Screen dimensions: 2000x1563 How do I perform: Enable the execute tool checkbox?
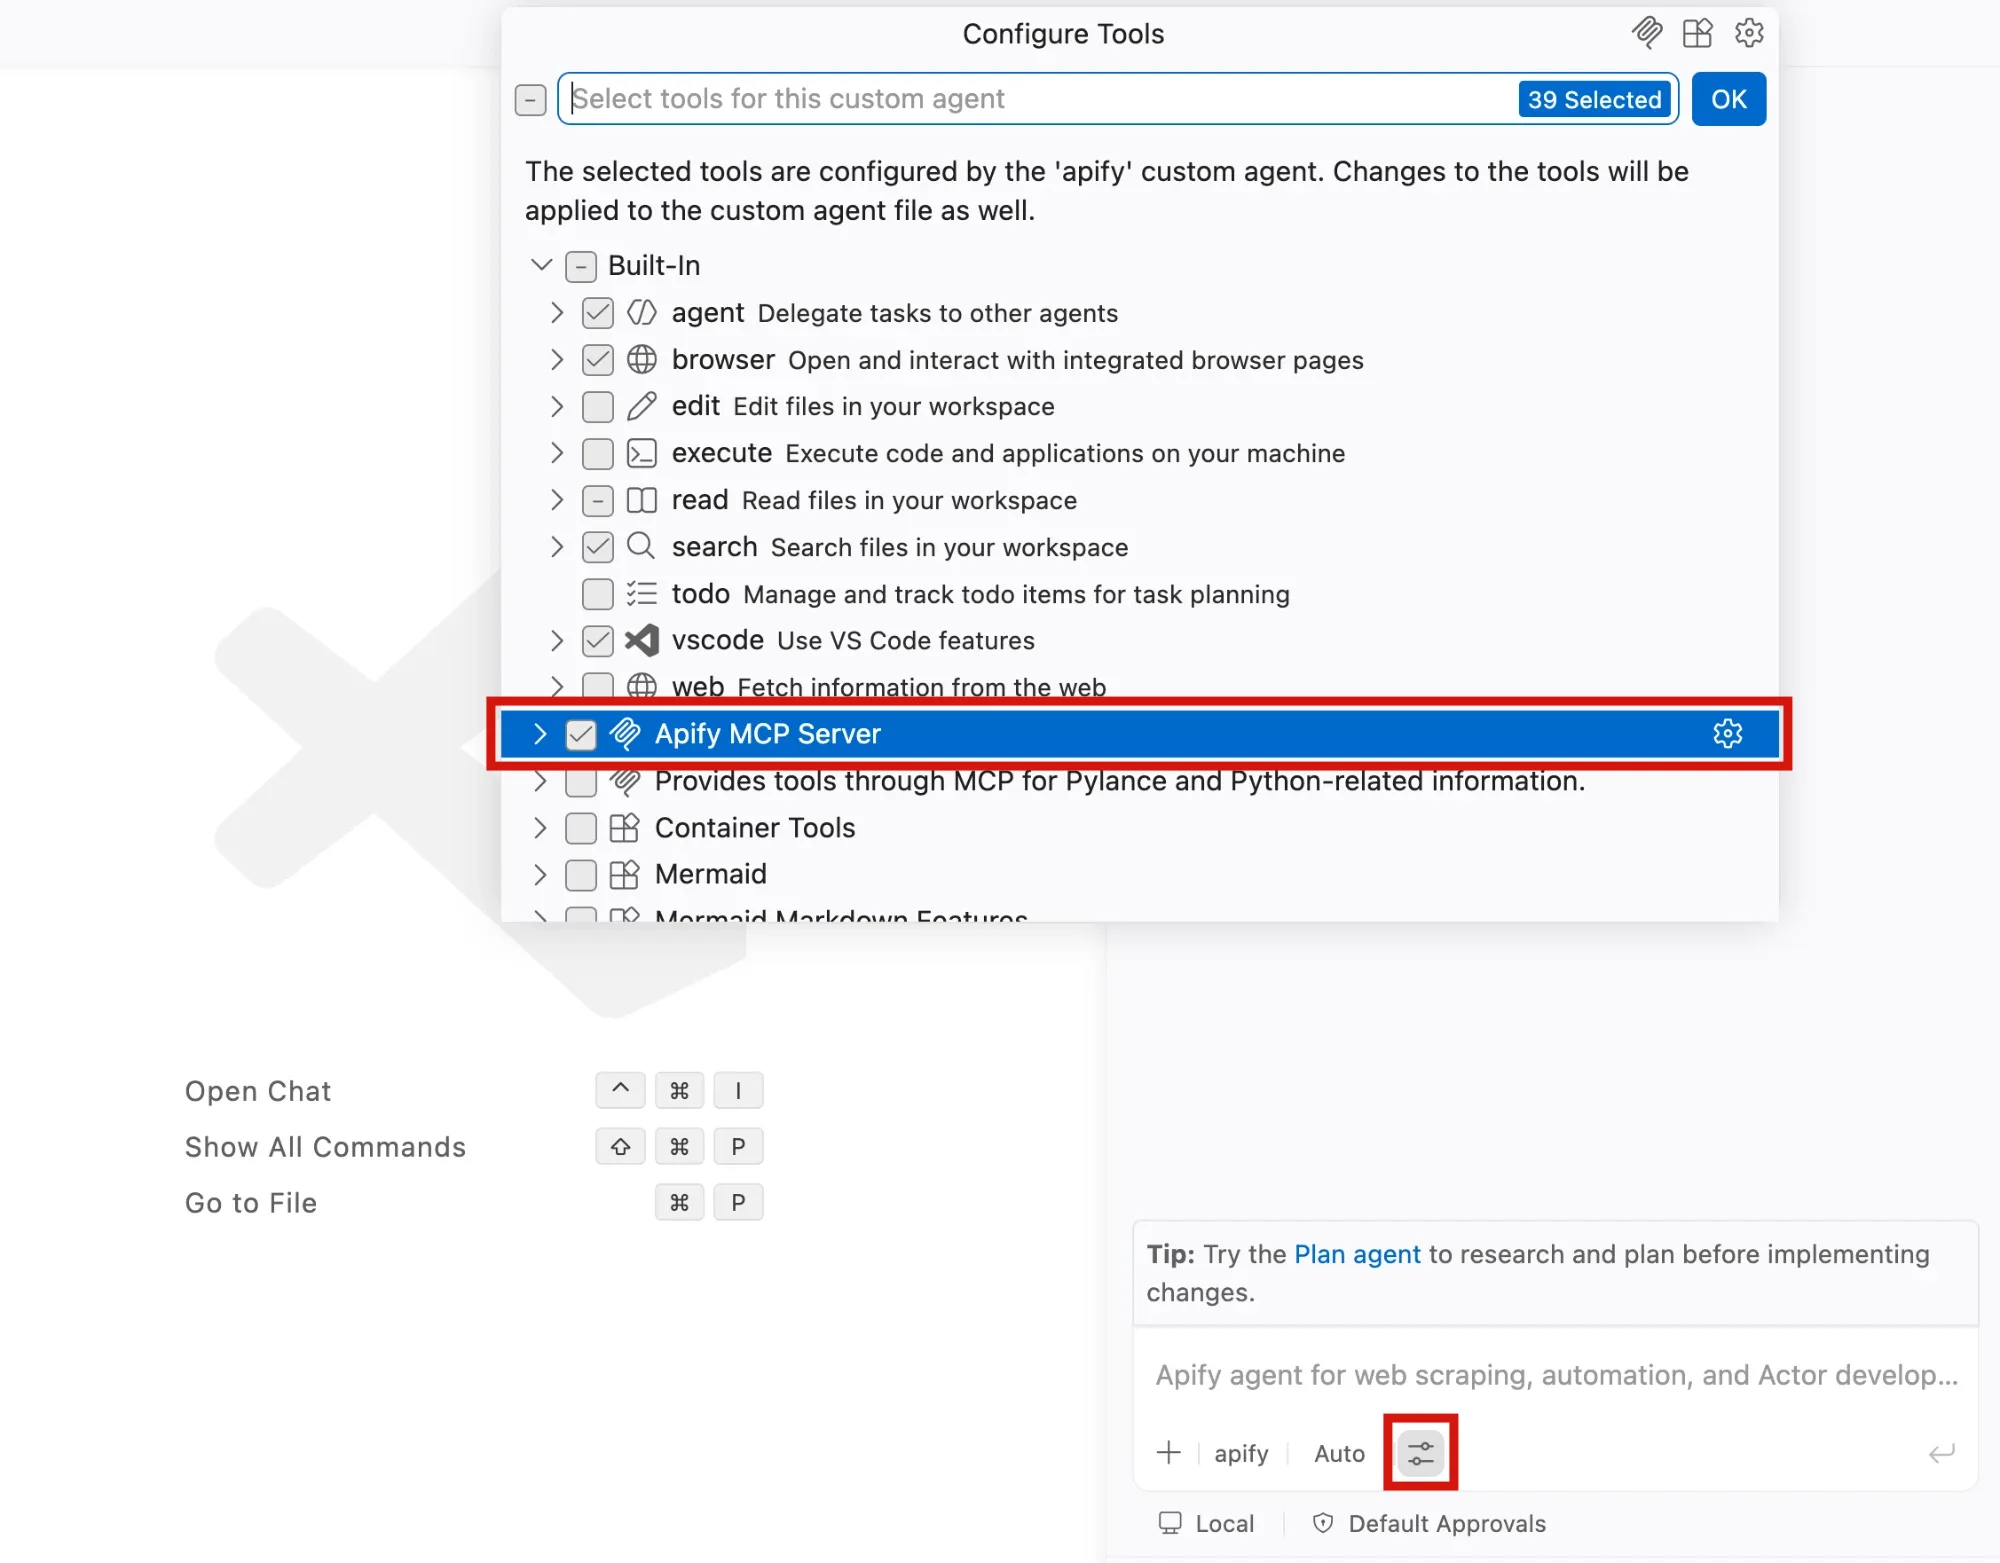pos(597,453)
